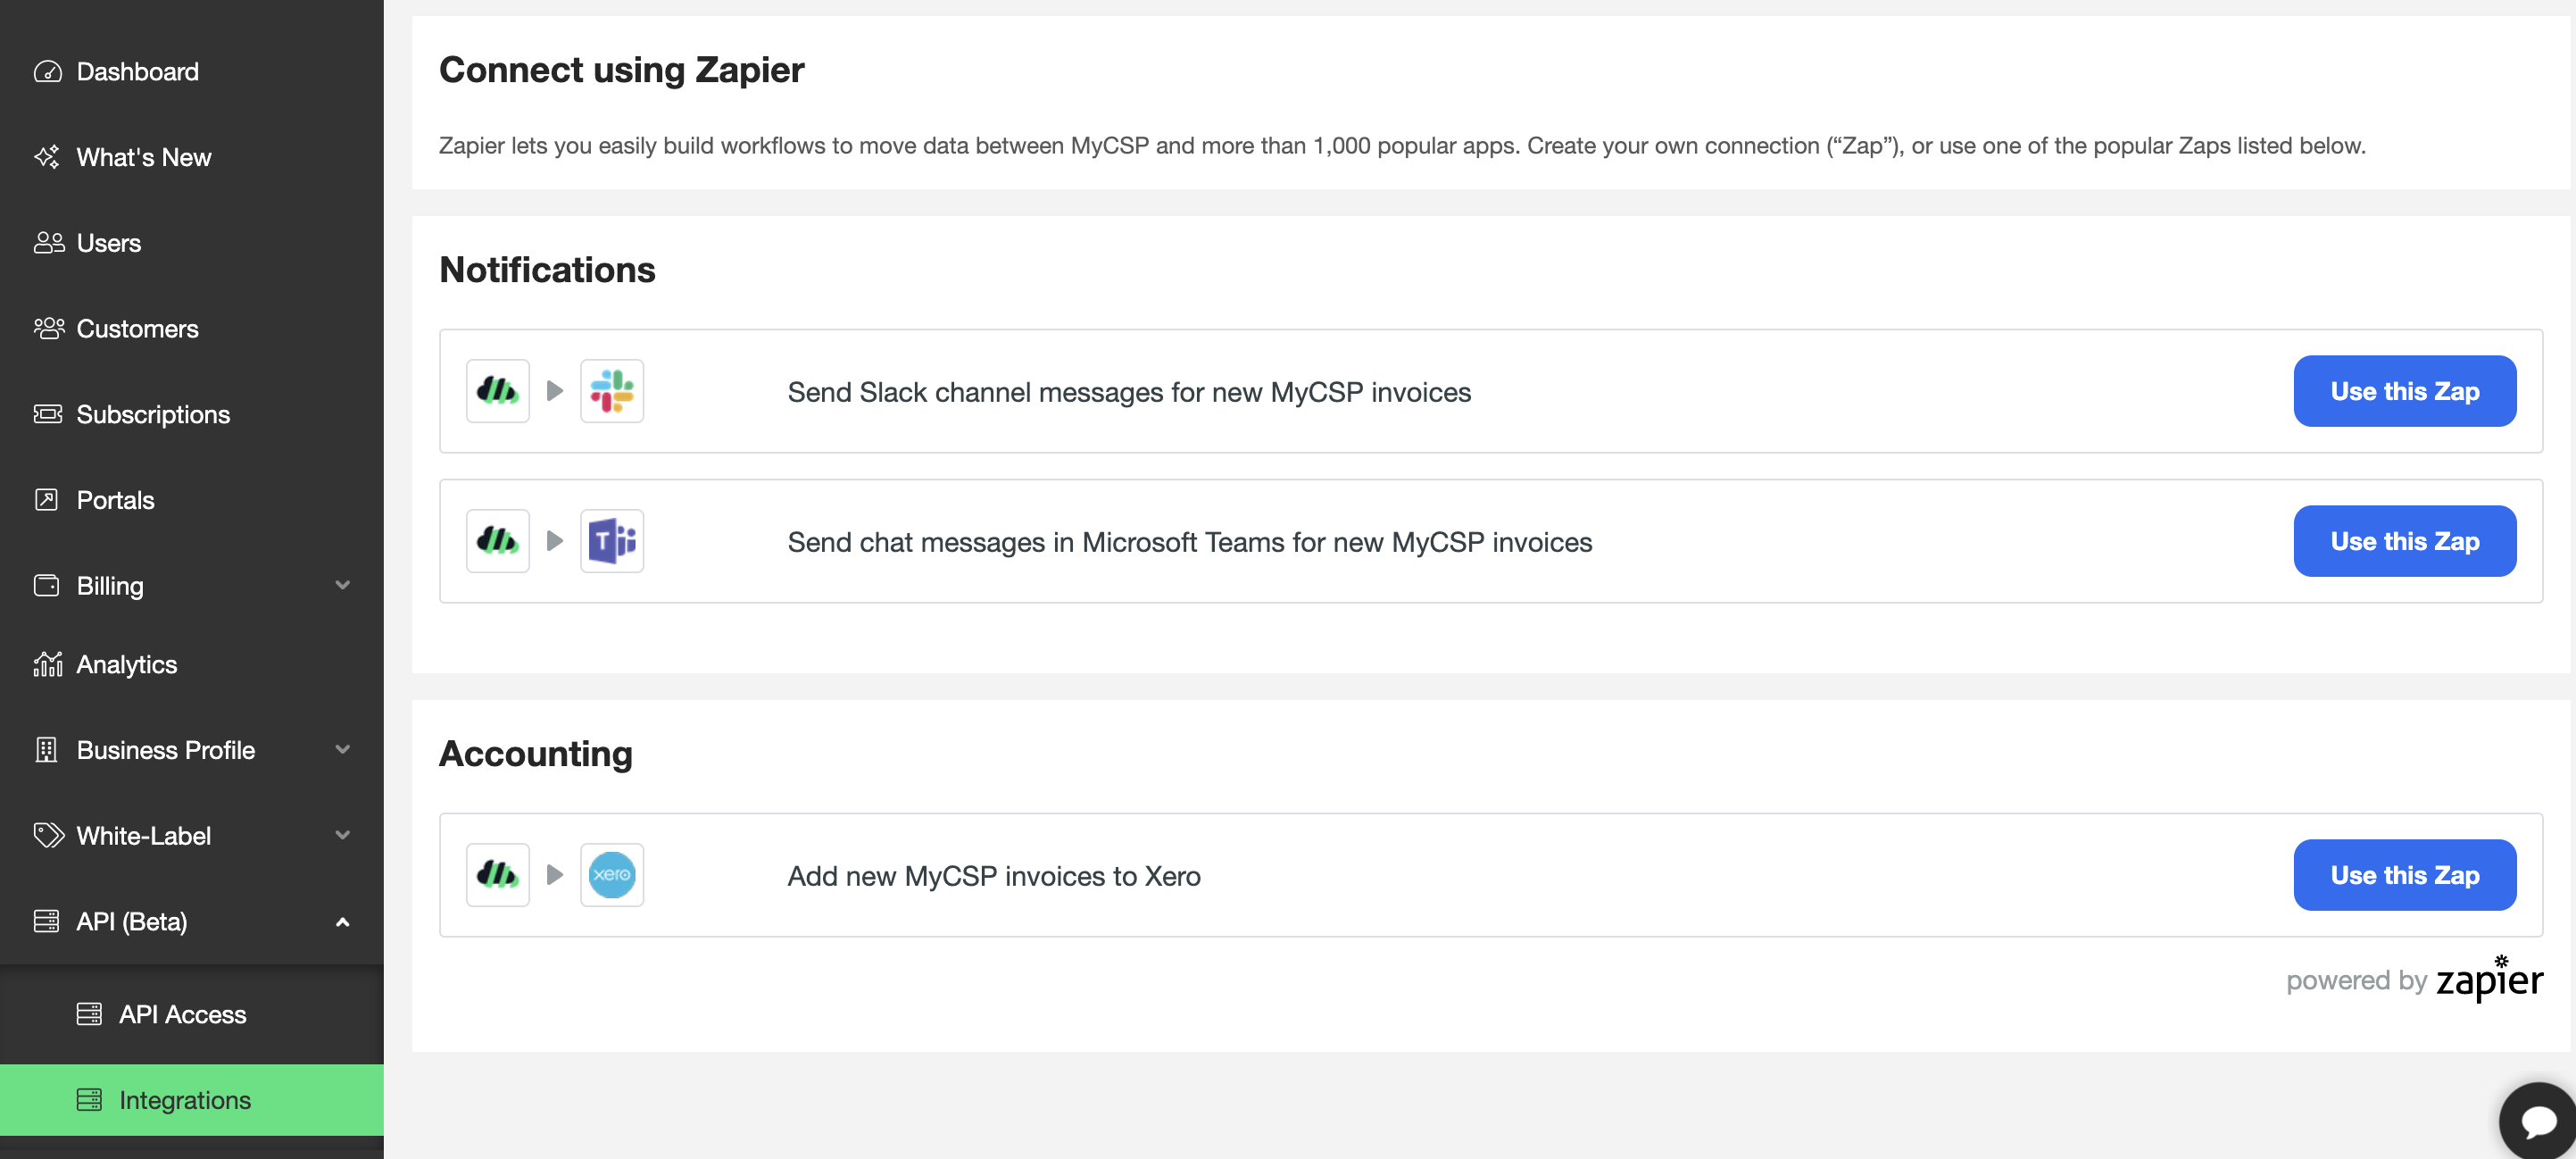This screenshot has height=1159, width=2576.
Task: Collapse the API (Beta) submenu
Action: [344, 921]
